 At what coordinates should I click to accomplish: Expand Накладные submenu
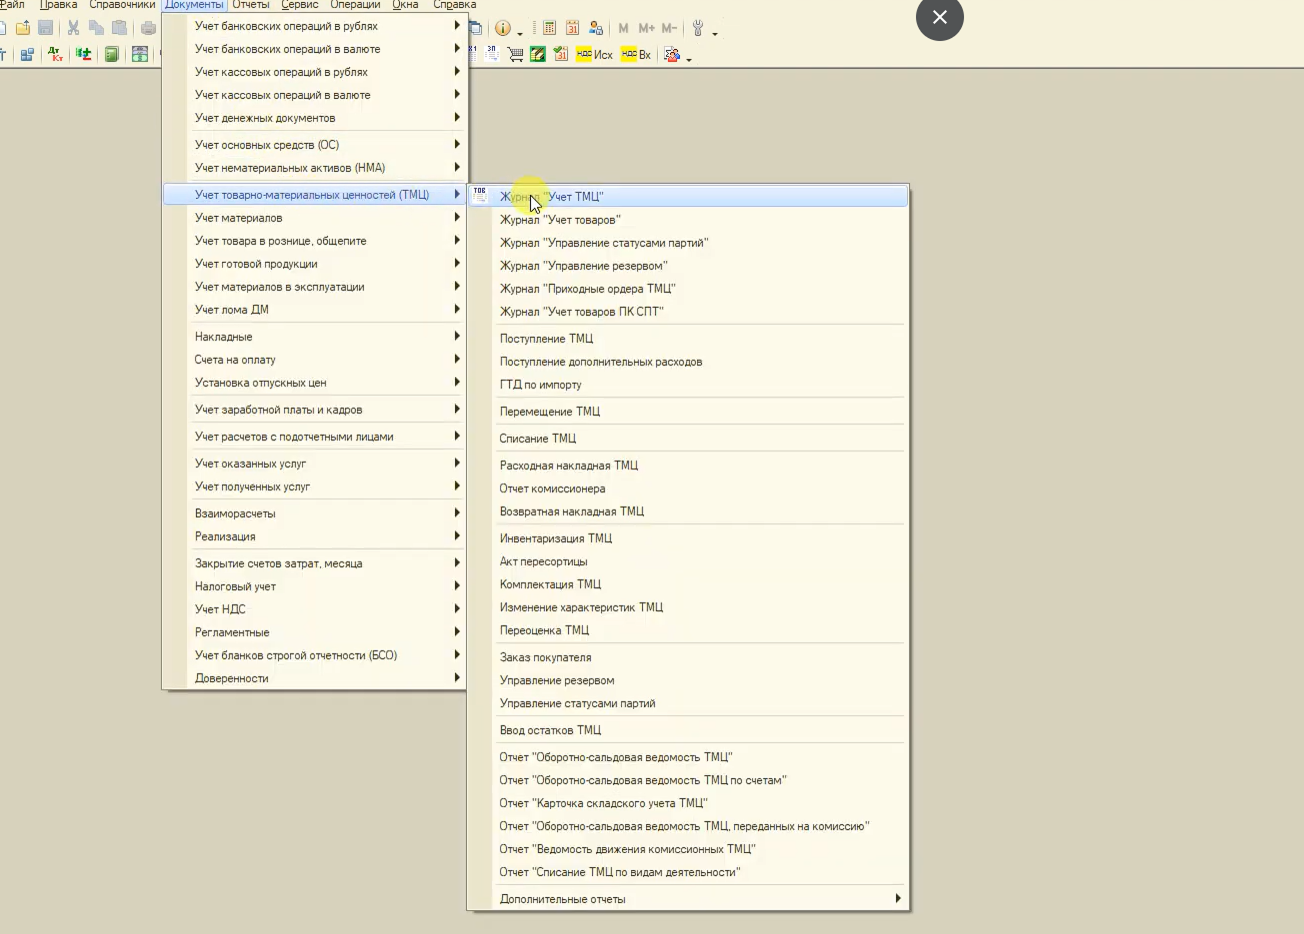[x=315, y=337]
